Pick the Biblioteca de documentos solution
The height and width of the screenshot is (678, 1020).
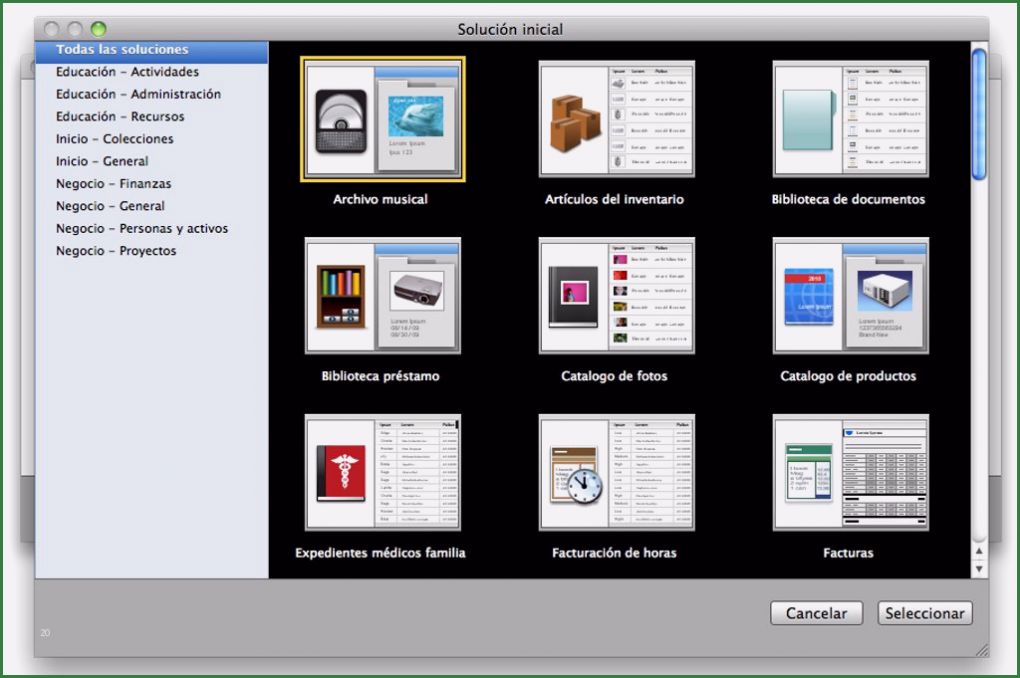click(849, 120)
